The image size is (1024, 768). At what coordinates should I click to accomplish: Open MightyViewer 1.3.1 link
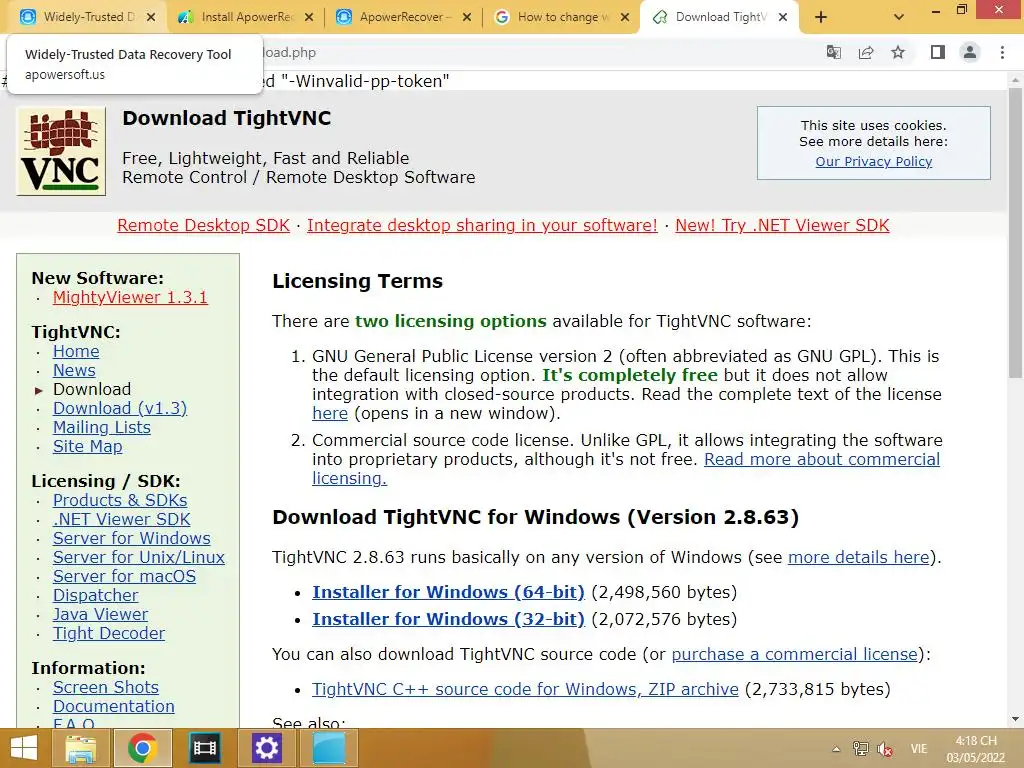point(130,297)
